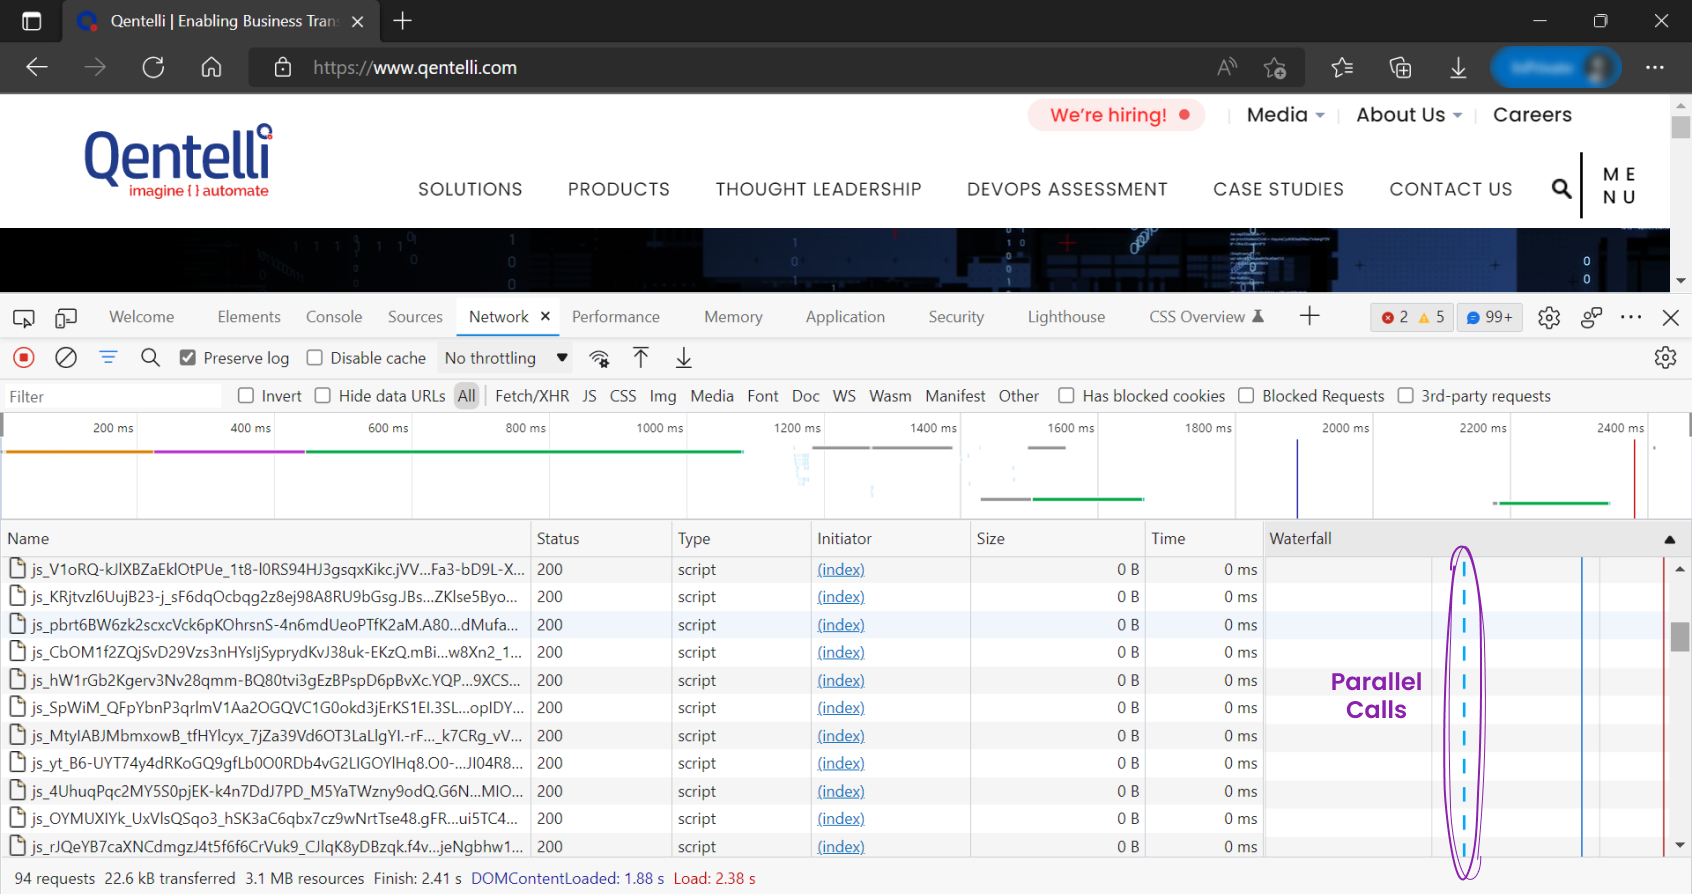
Task: Clear the network log icon
Action: pyautogui.click(x=66, y=357)
